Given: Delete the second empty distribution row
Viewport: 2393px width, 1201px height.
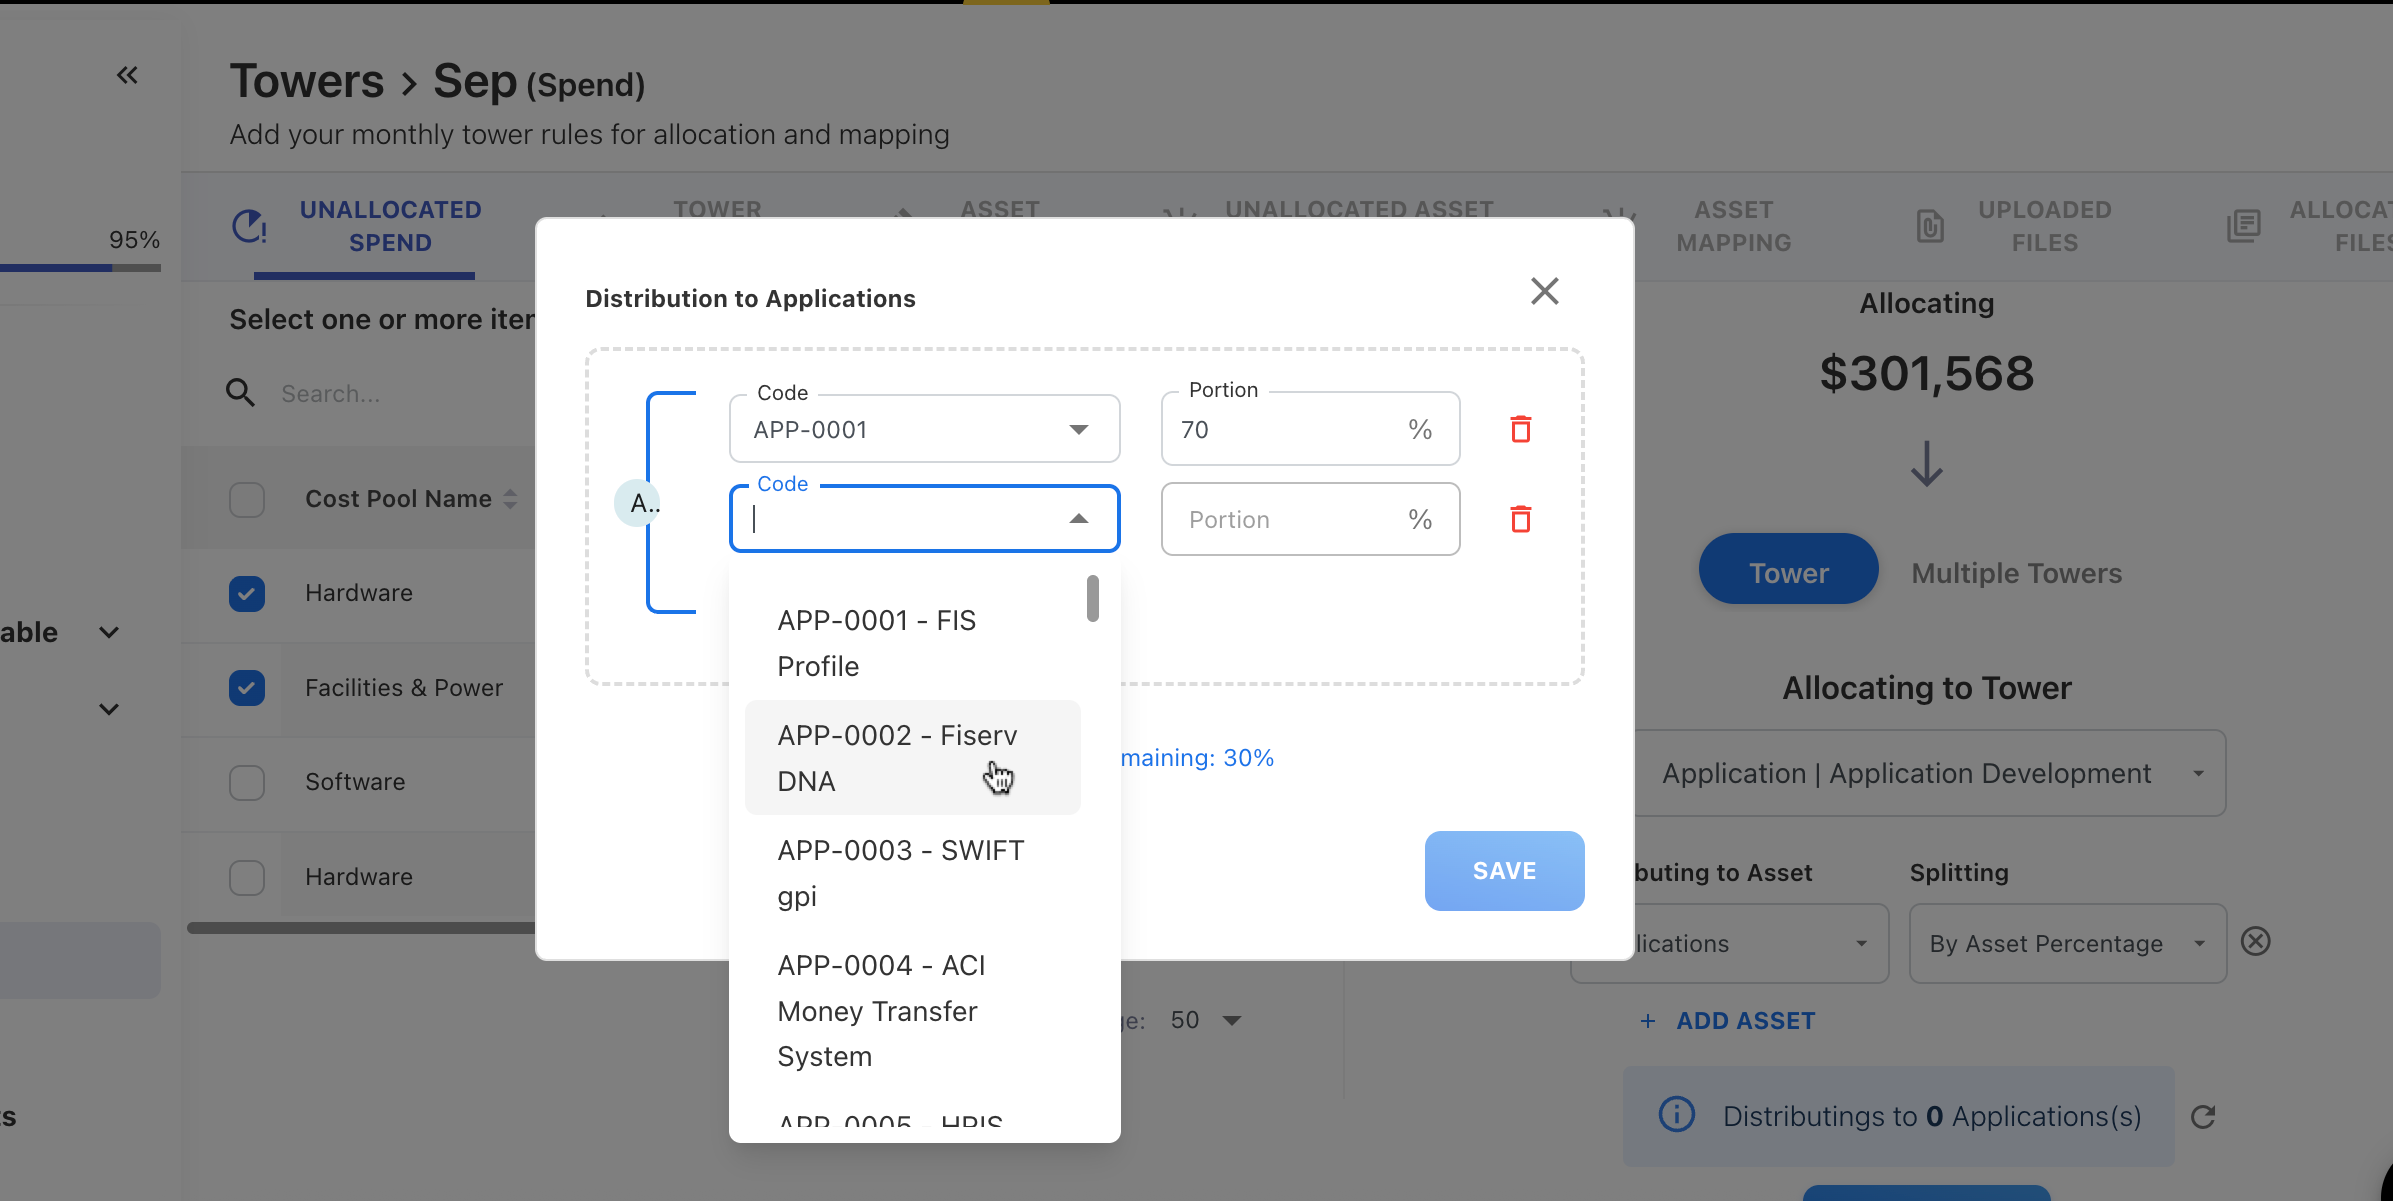Looking at the screenshot, I should 1520,519.
